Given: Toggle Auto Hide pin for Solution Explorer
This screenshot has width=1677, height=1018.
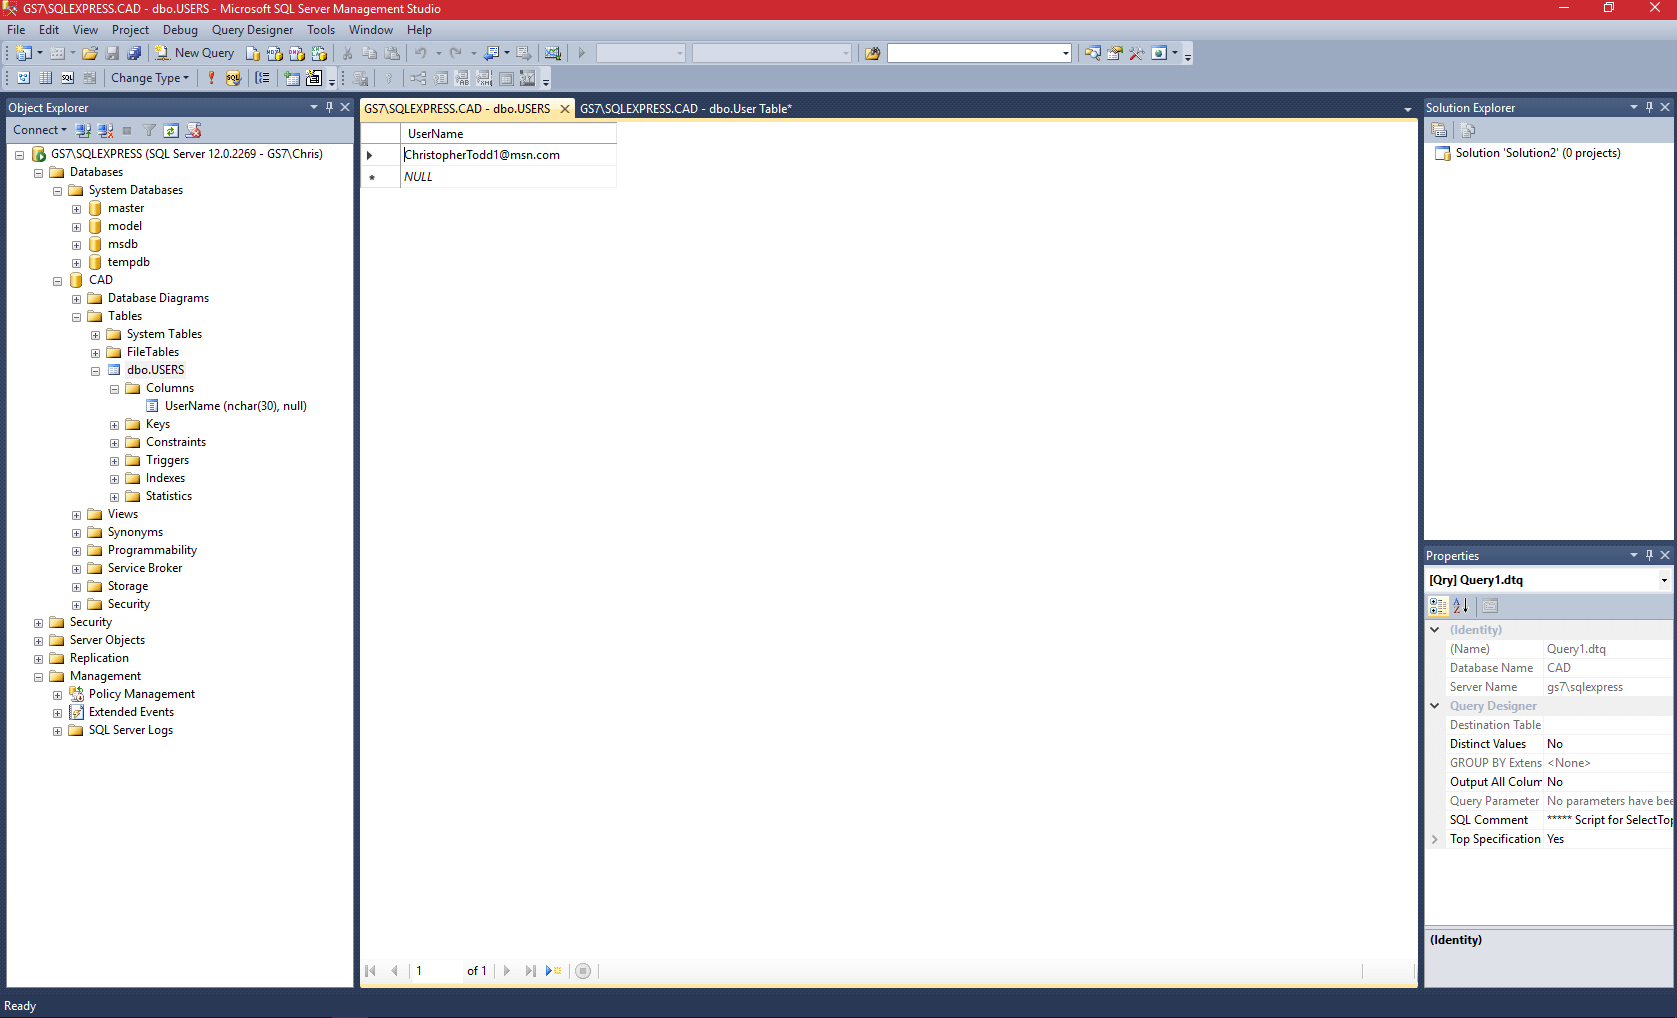Looking at the screenshot, I should (x=1649, y=107).
